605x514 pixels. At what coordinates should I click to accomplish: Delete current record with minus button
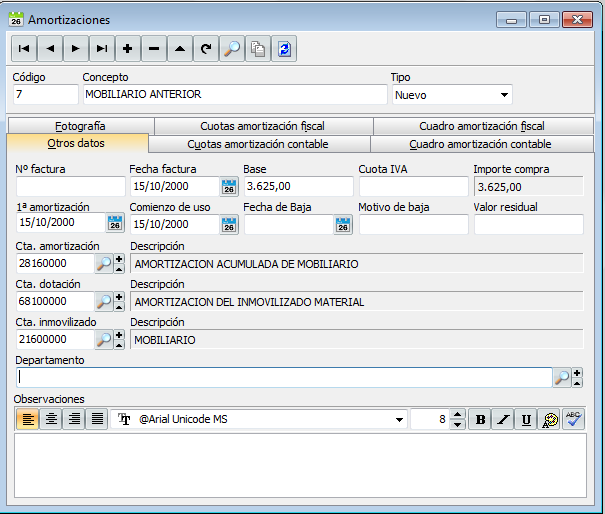(154, 49)
